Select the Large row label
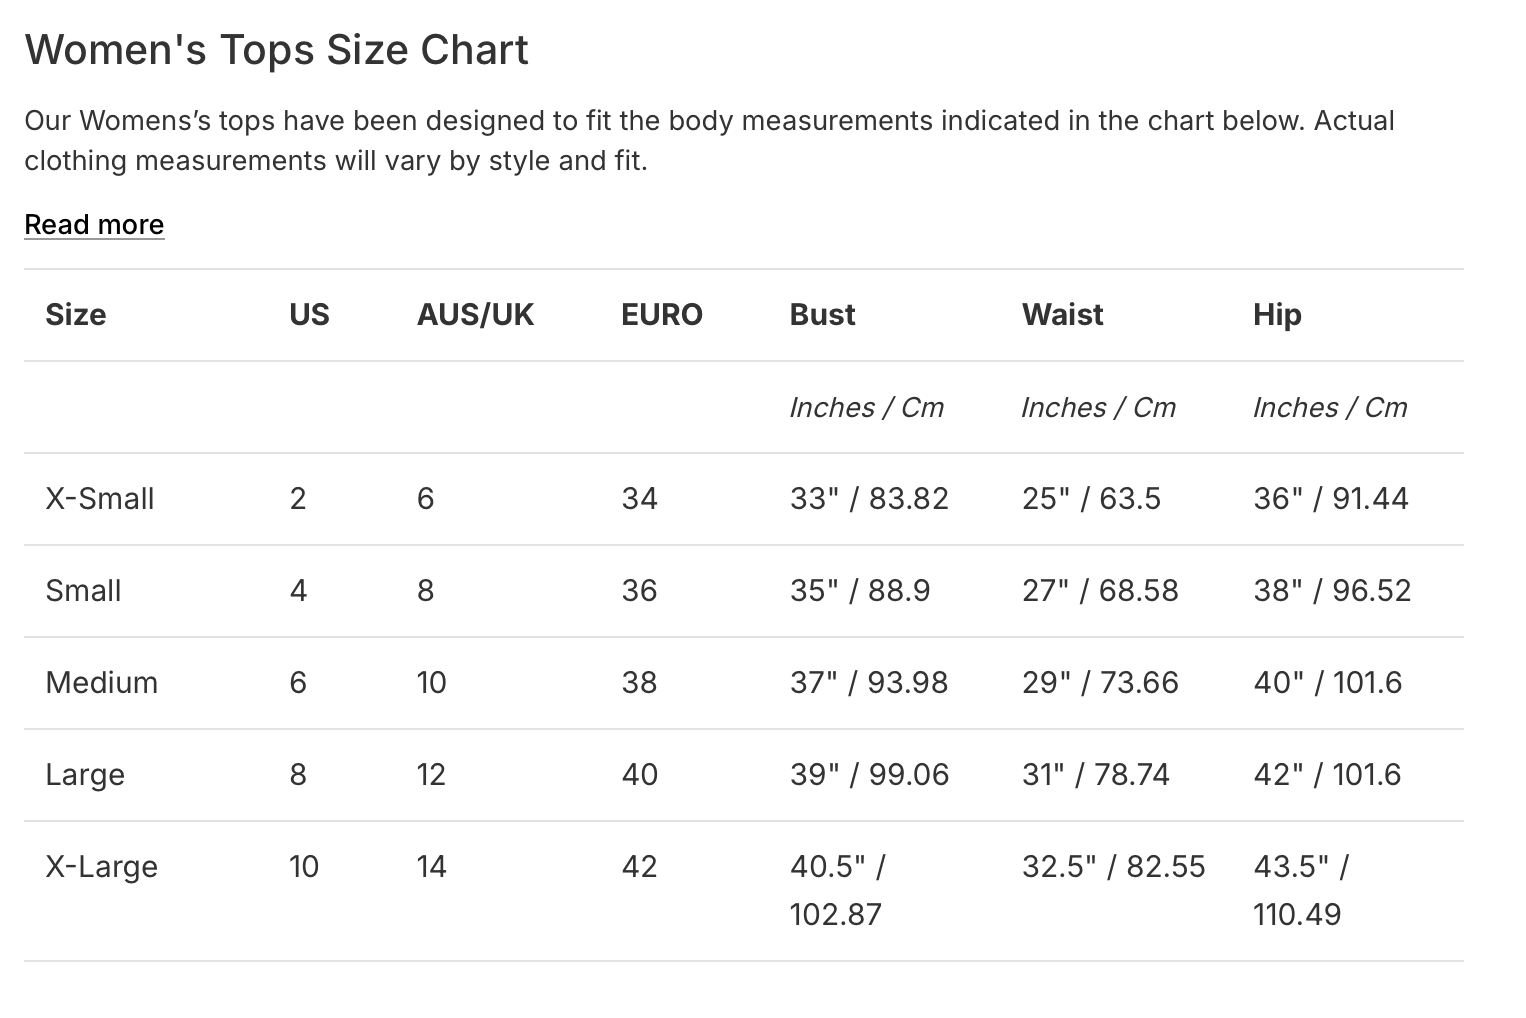1526x1018 pixels. (85, 775)
